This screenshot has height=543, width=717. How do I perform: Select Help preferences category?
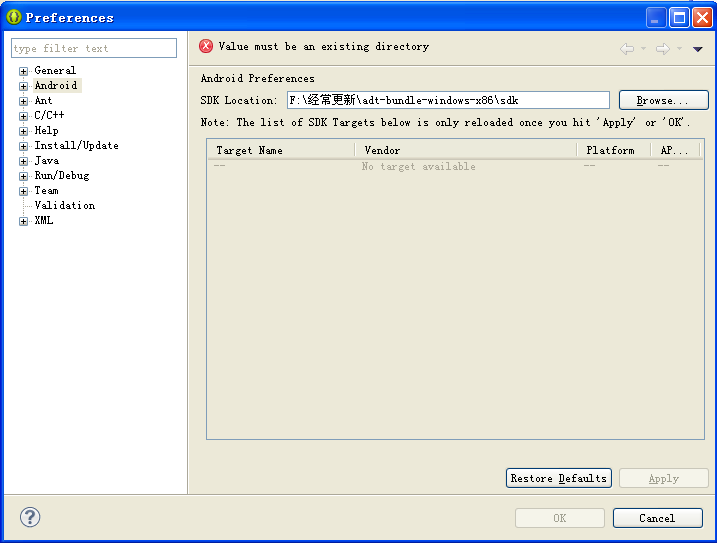coord(46,130)
